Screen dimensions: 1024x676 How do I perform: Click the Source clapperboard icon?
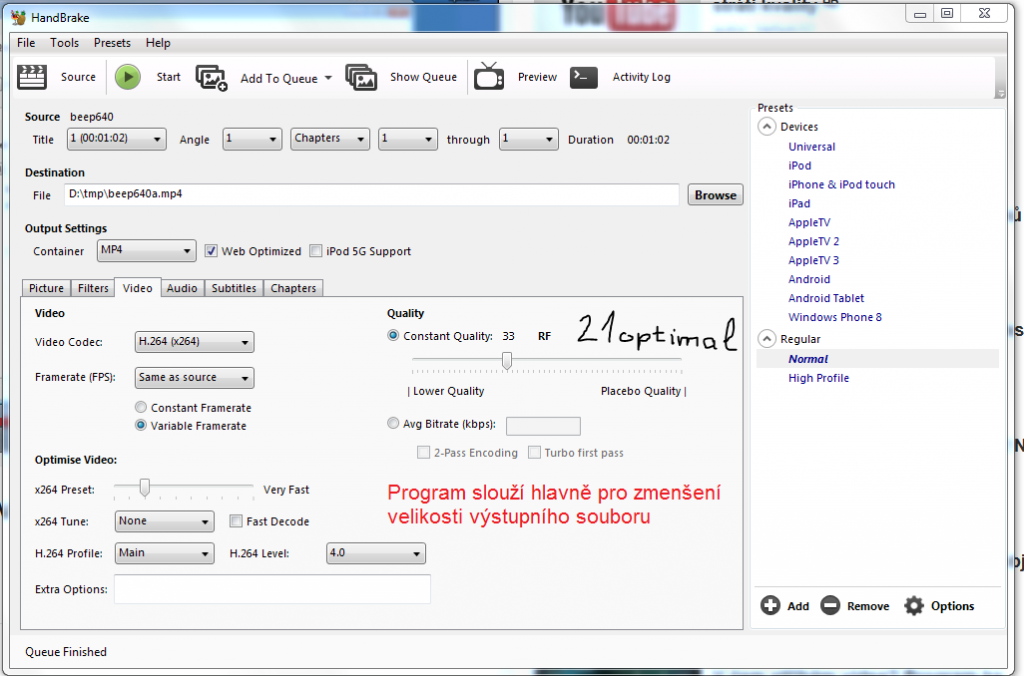33,77
